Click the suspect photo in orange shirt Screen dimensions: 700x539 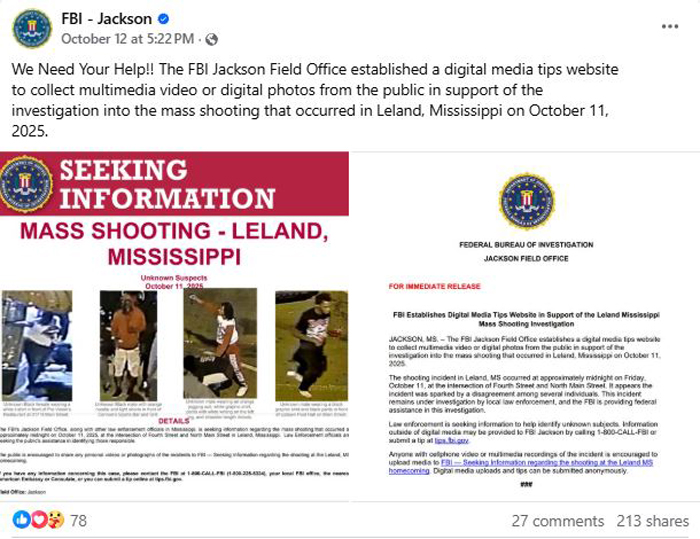click(129, 345)
